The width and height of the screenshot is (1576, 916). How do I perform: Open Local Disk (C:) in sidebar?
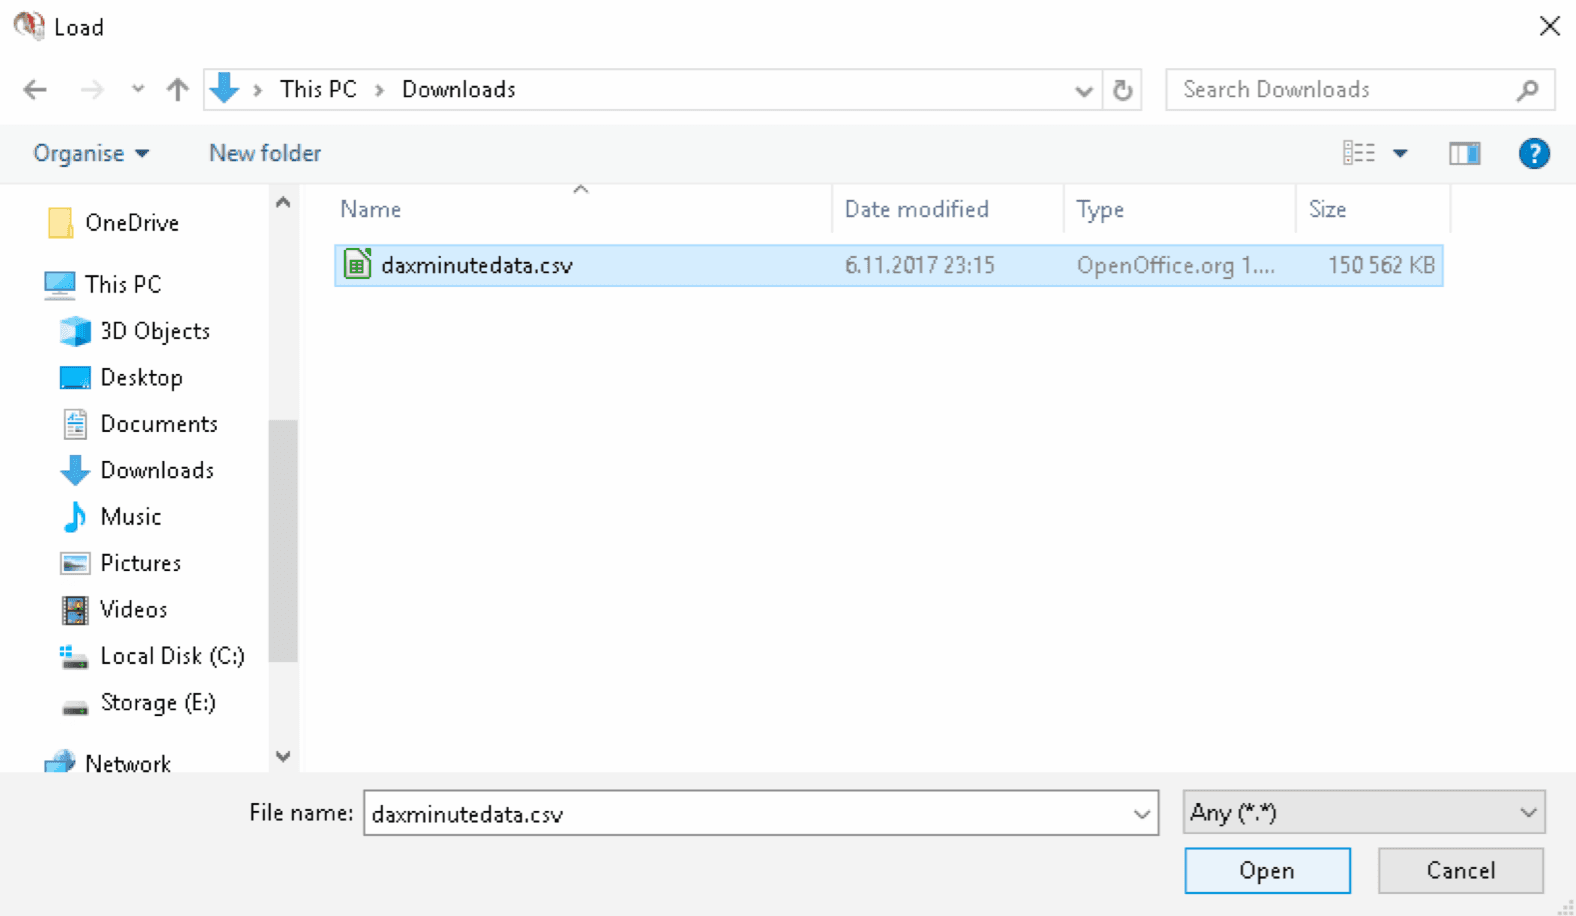coord(172,656)
